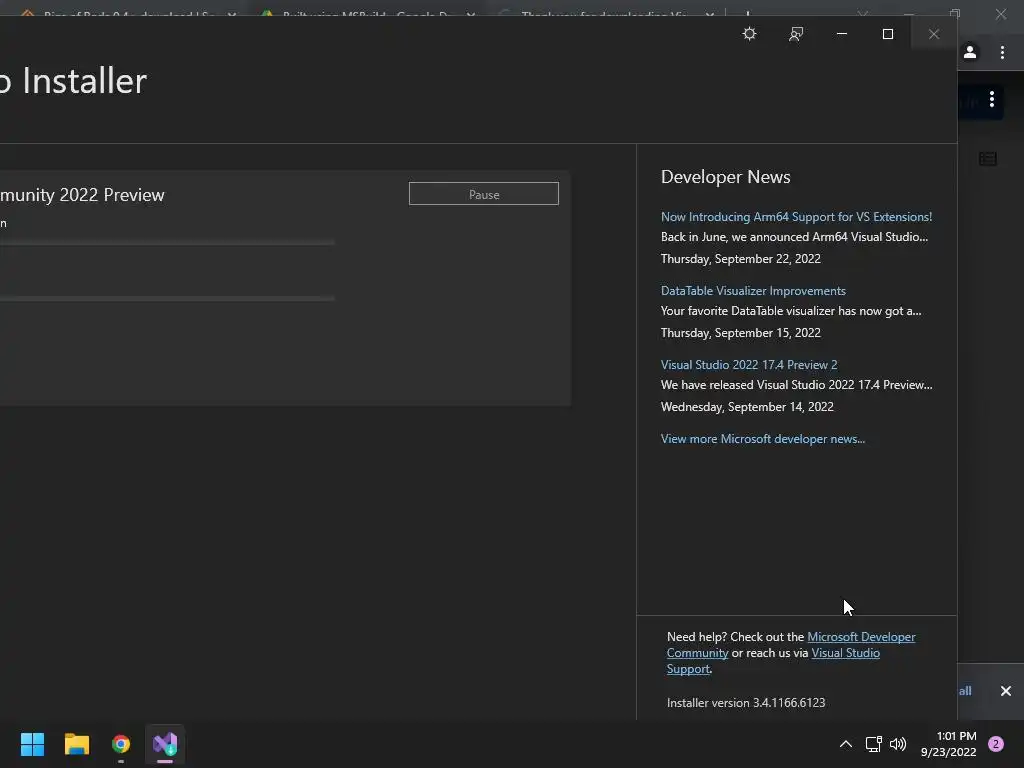Click the 'Installer version 3.4.1166.6123' text

point(746,703)
